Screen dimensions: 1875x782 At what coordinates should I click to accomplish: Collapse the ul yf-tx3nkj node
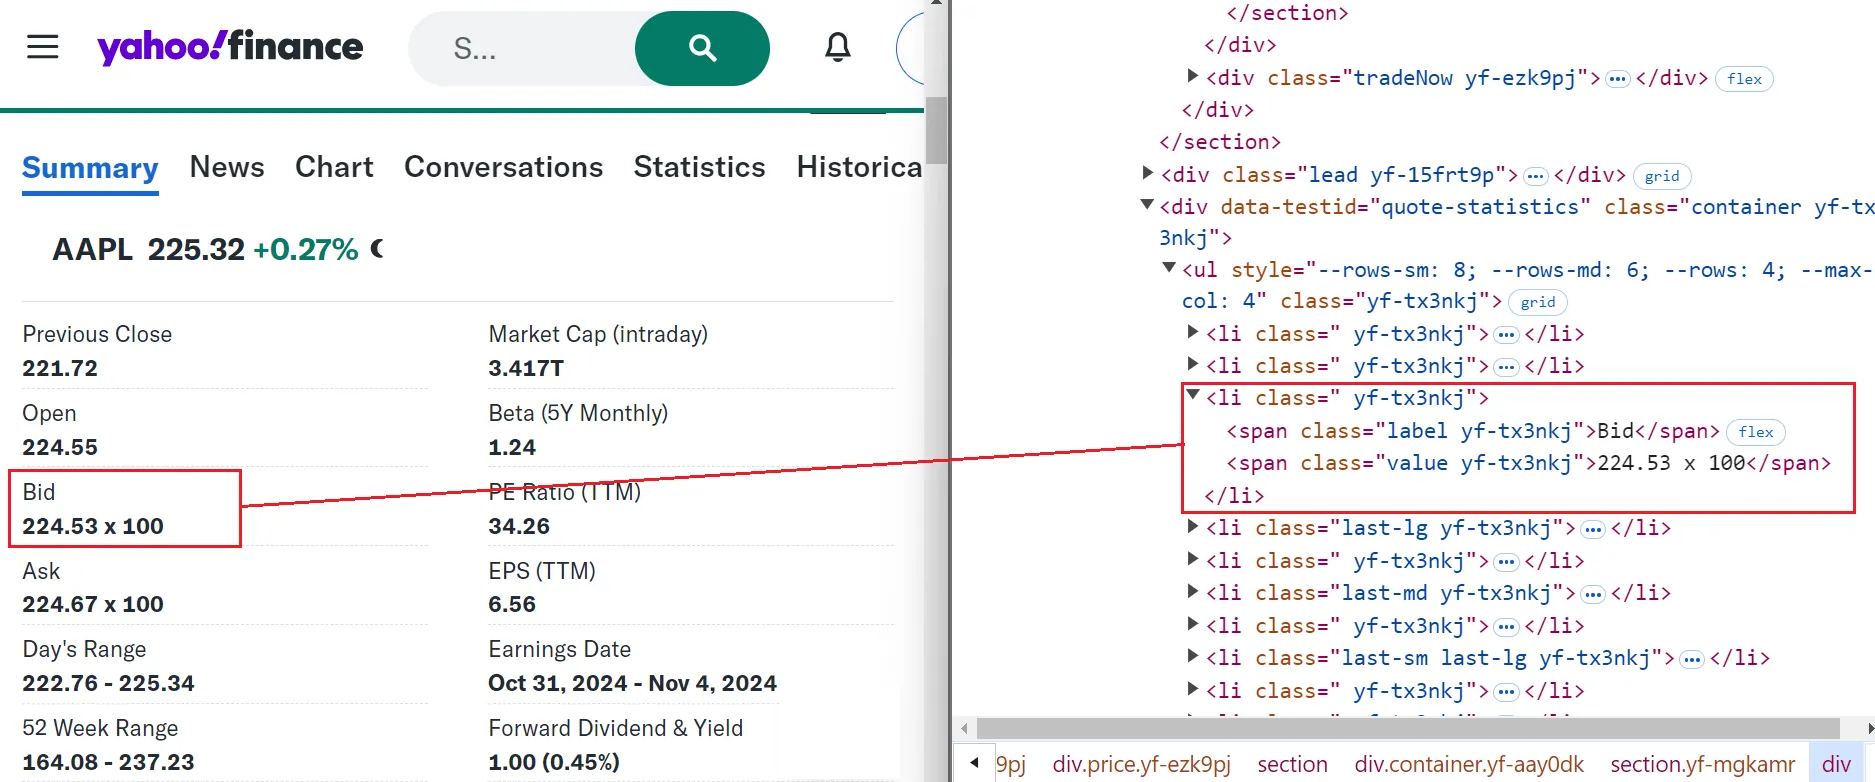[x=1169, y=268]
